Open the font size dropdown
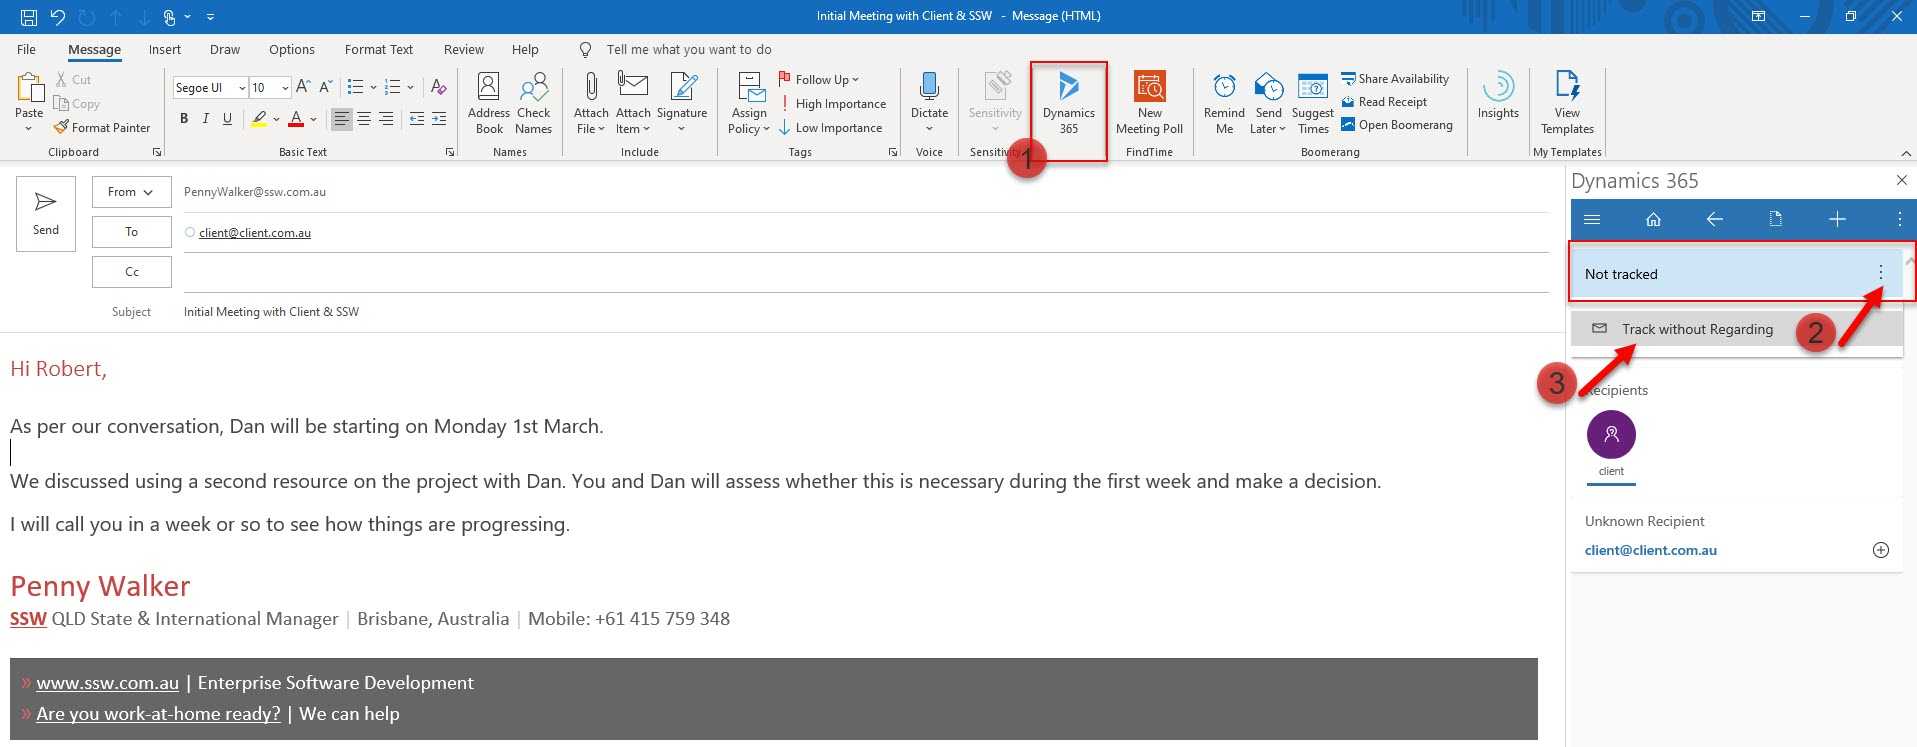The width and height of the screenshot is (1917, 747). 285,88
